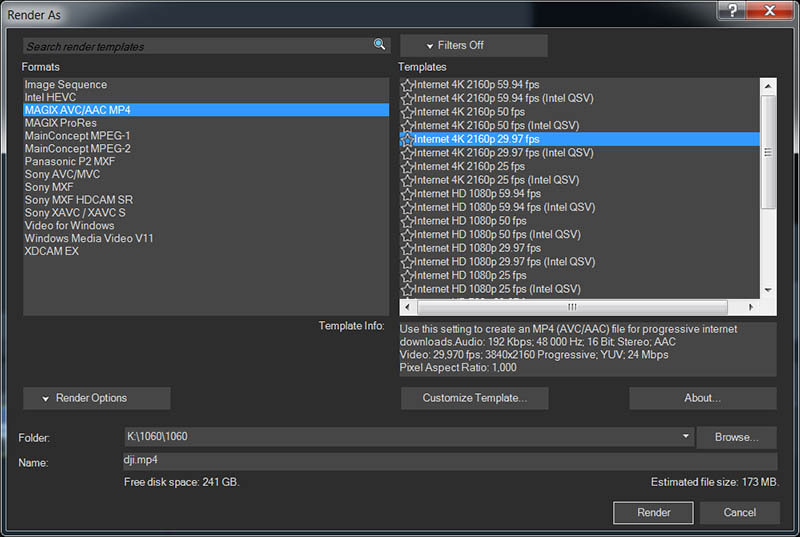Click Customize Template button
The image size is (800, 537).
[474, 398]
